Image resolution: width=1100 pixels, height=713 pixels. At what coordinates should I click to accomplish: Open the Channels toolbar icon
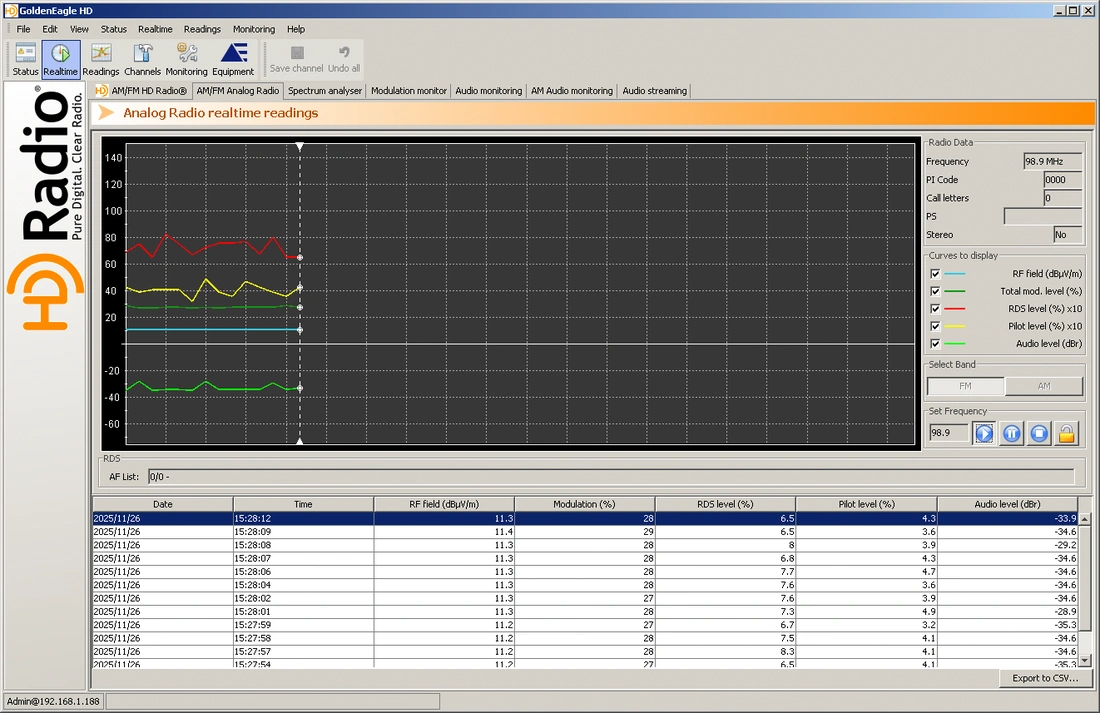(143, 59)
